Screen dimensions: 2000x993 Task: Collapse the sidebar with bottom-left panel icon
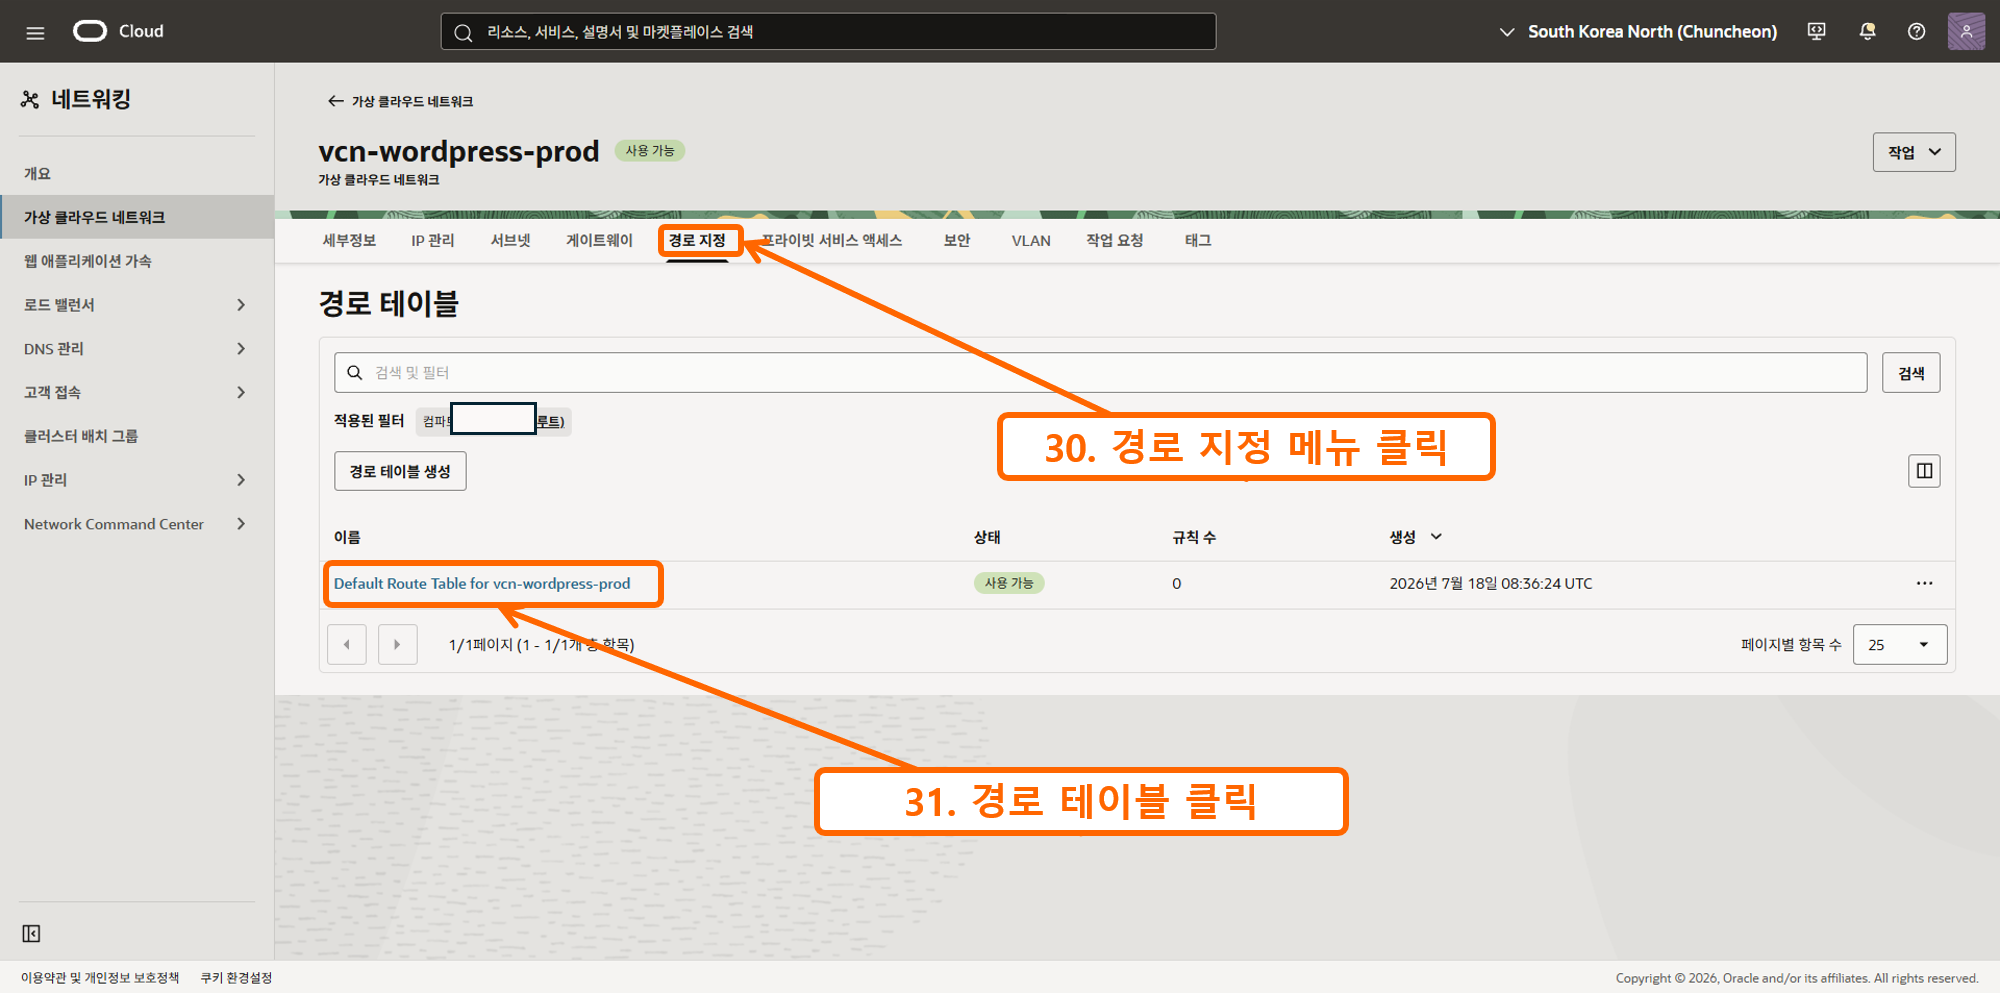pos(31,933)
